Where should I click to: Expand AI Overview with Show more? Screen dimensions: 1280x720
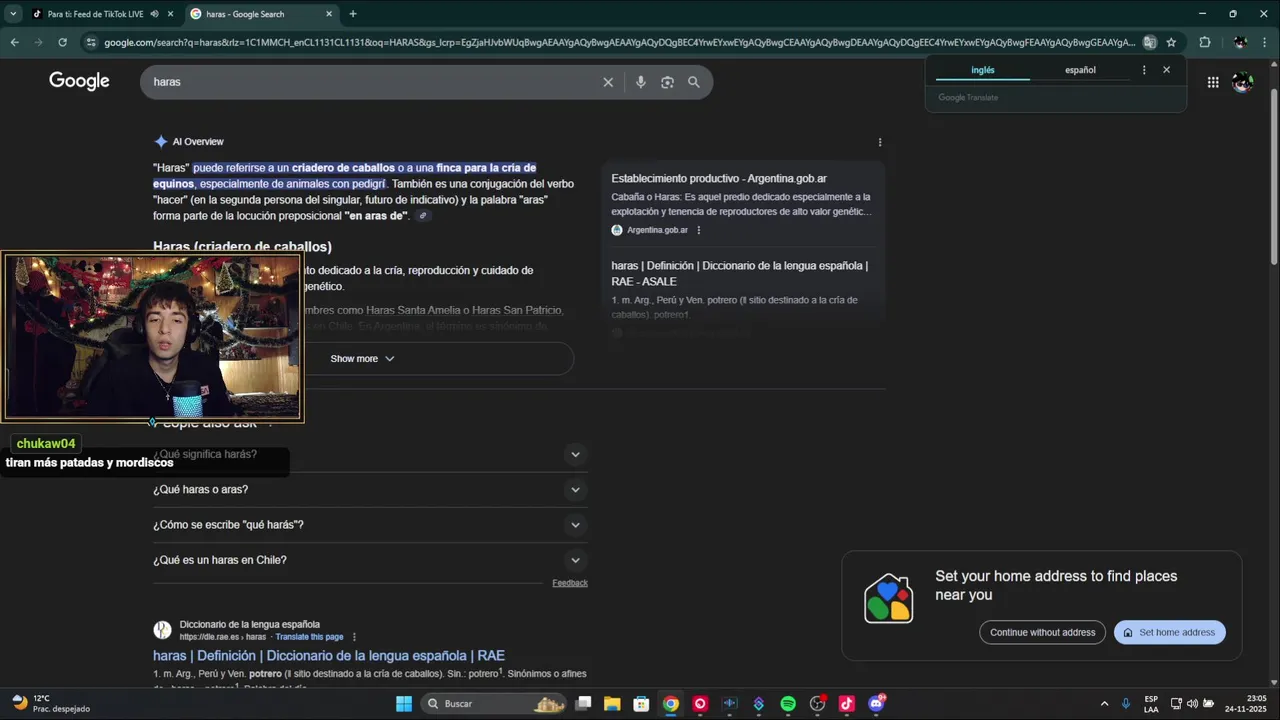tap(362, 359)
